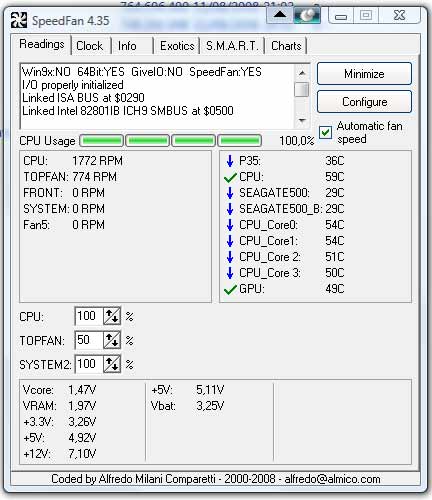Open the Charts tab
The width and height of the screenshot is (432, 500).
click(286, 46)
